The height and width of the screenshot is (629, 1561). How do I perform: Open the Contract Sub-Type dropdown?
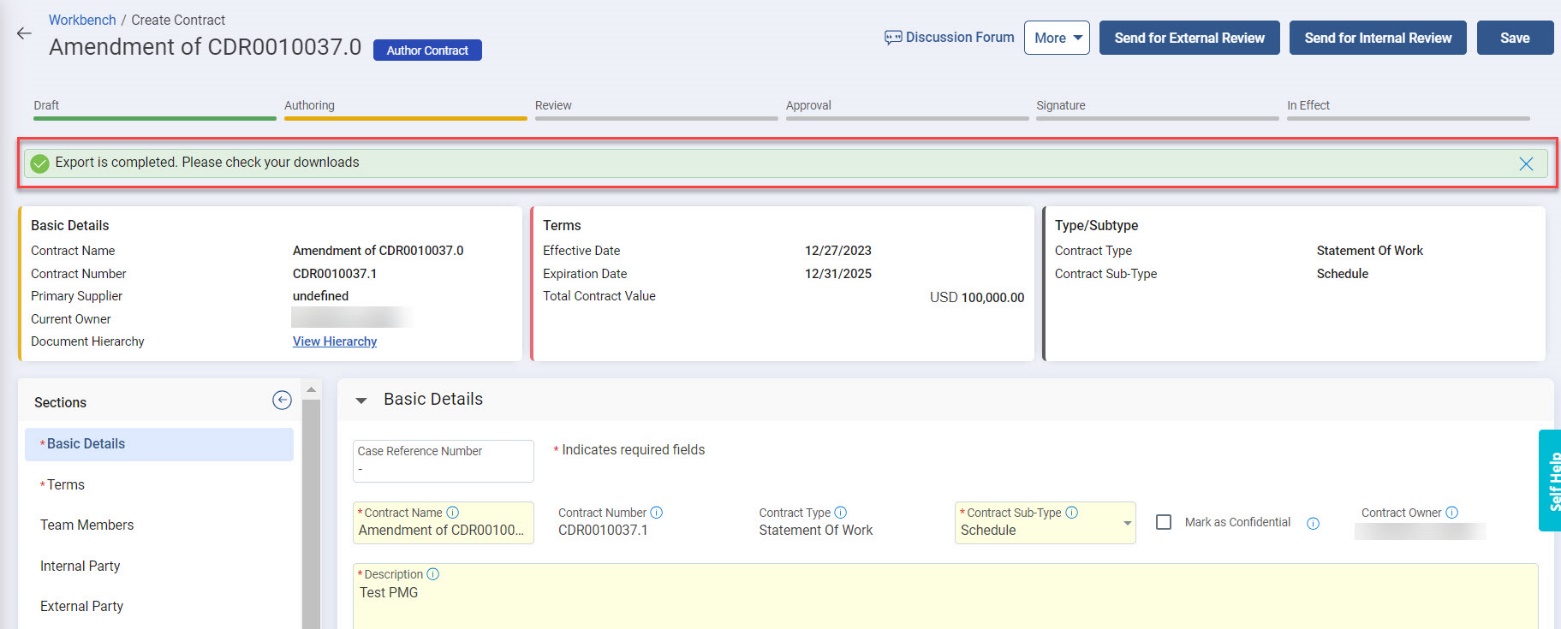(1127, 523)
